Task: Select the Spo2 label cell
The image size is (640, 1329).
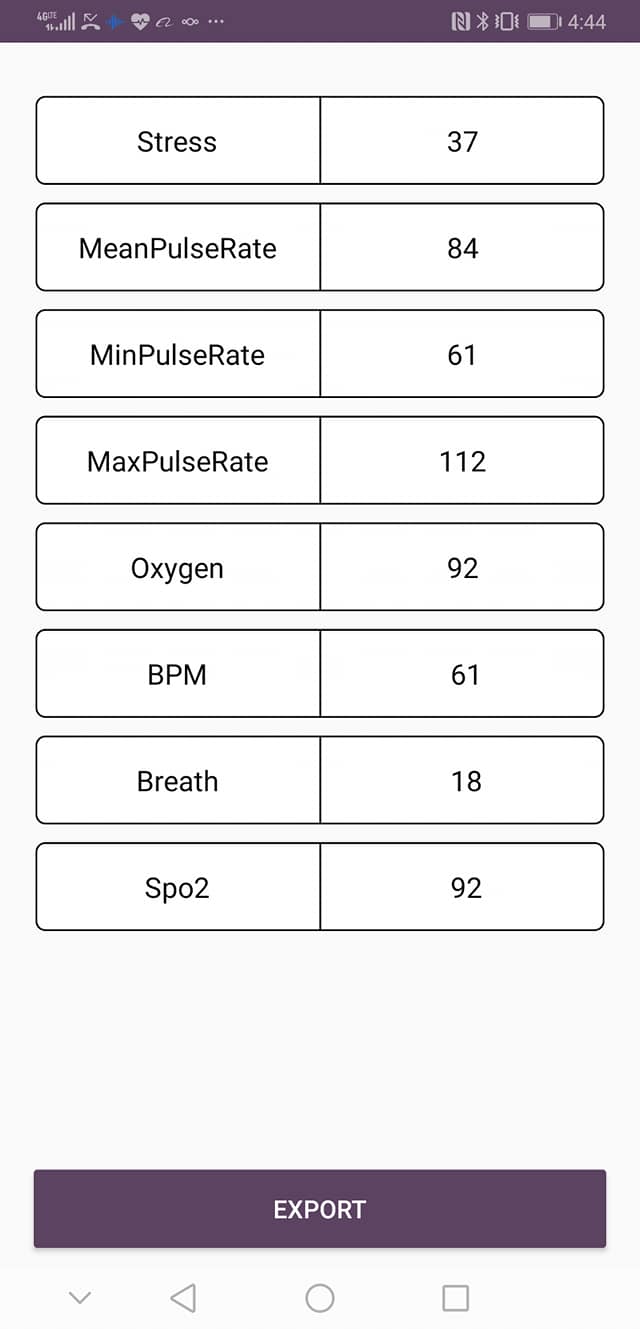Action: (178, 888)
